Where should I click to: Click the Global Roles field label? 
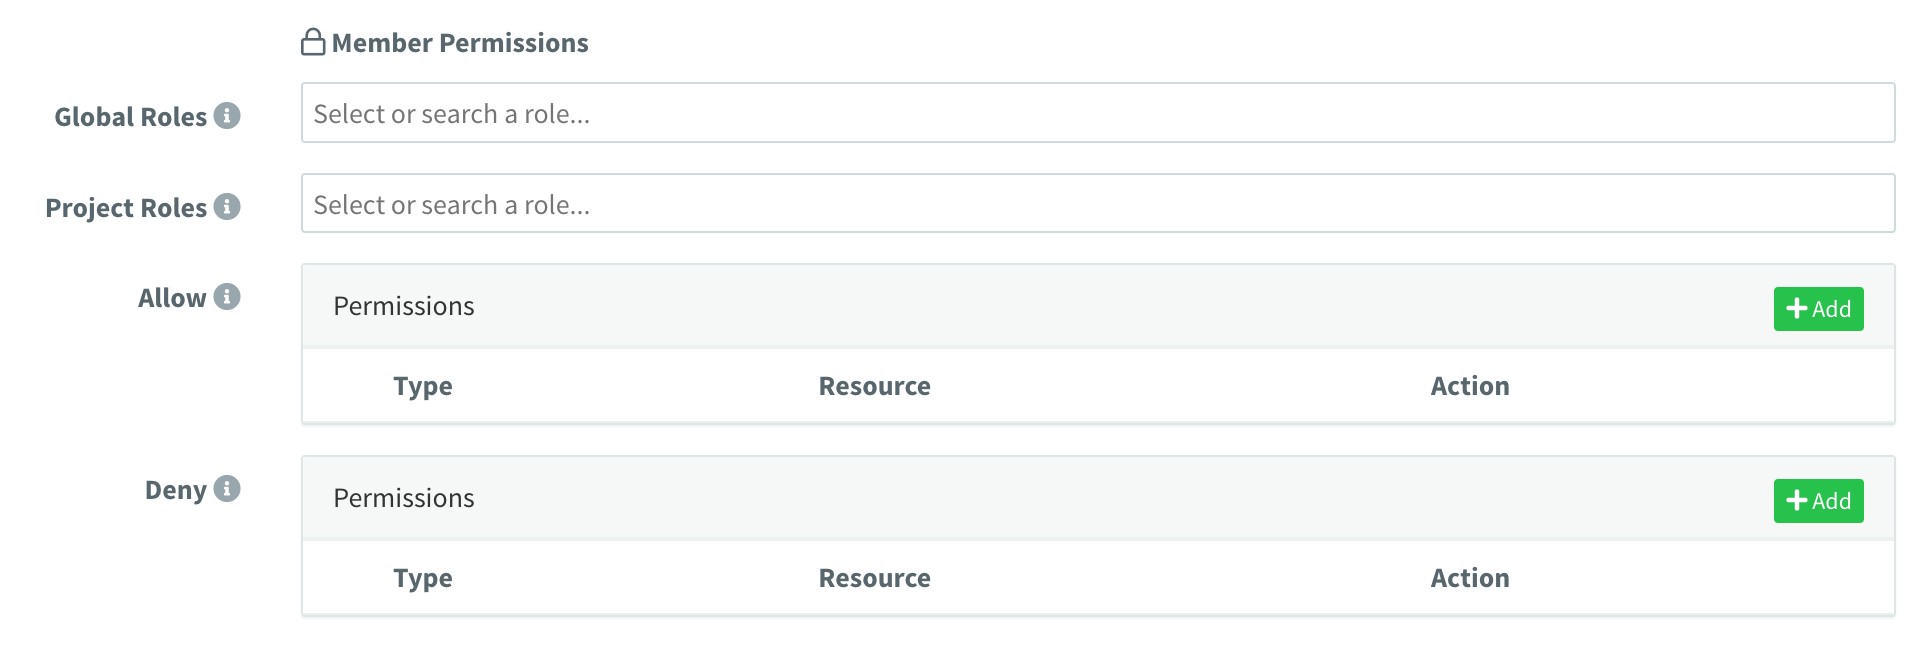[x=130, y=117]
